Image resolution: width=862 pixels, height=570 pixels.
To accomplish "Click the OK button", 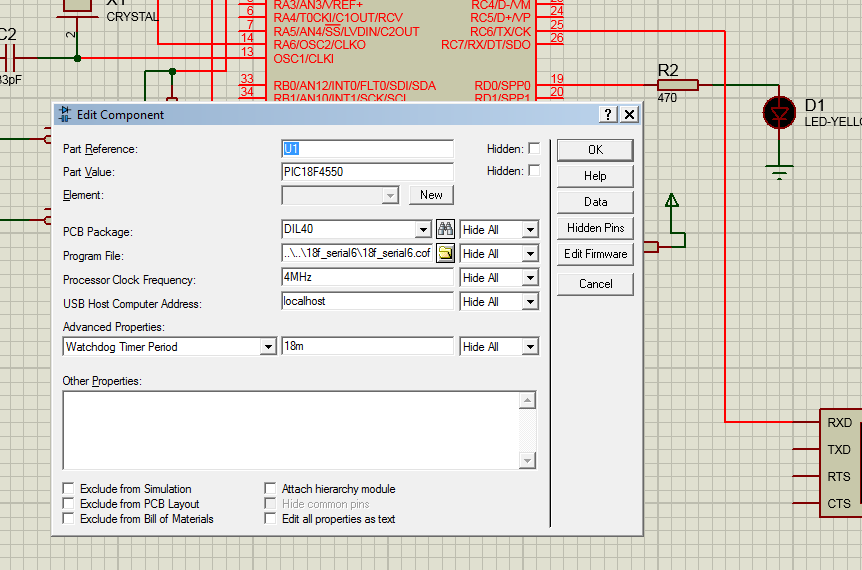I will click(595, 150).
